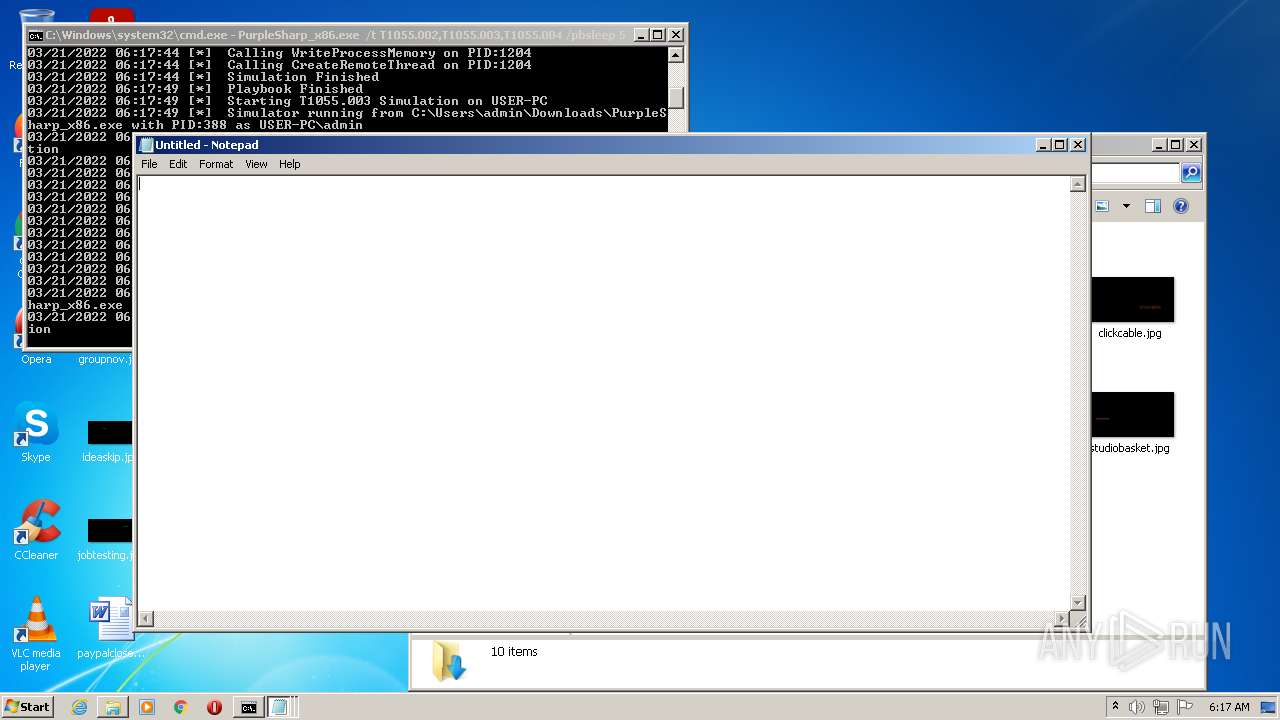Screen dimensions: 1280x720
Task: Click the 6:17 AM clock
Action: pyautogui.click(x=1229, y=707)
